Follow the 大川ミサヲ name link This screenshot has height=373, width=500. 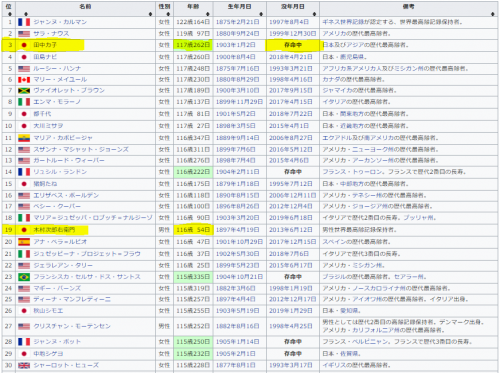[x=48, y=126]
